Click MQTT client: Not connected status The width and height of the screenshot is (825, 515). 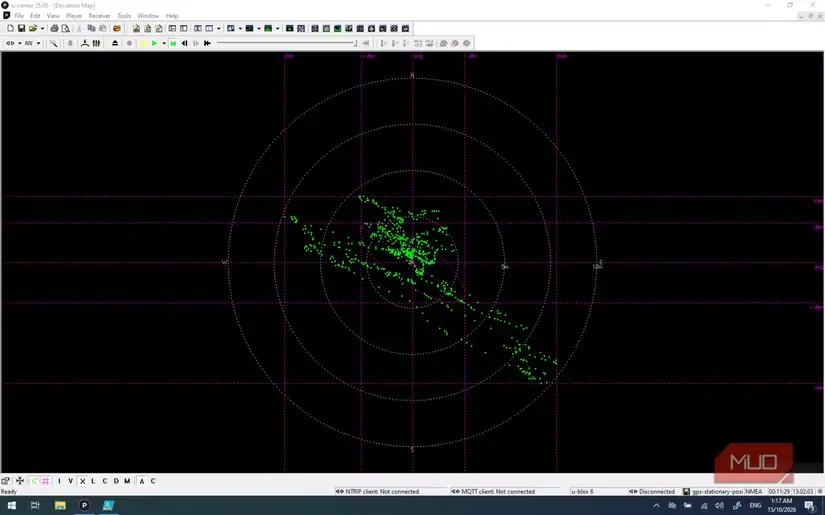pyautogui.click(x=493, y=491)
